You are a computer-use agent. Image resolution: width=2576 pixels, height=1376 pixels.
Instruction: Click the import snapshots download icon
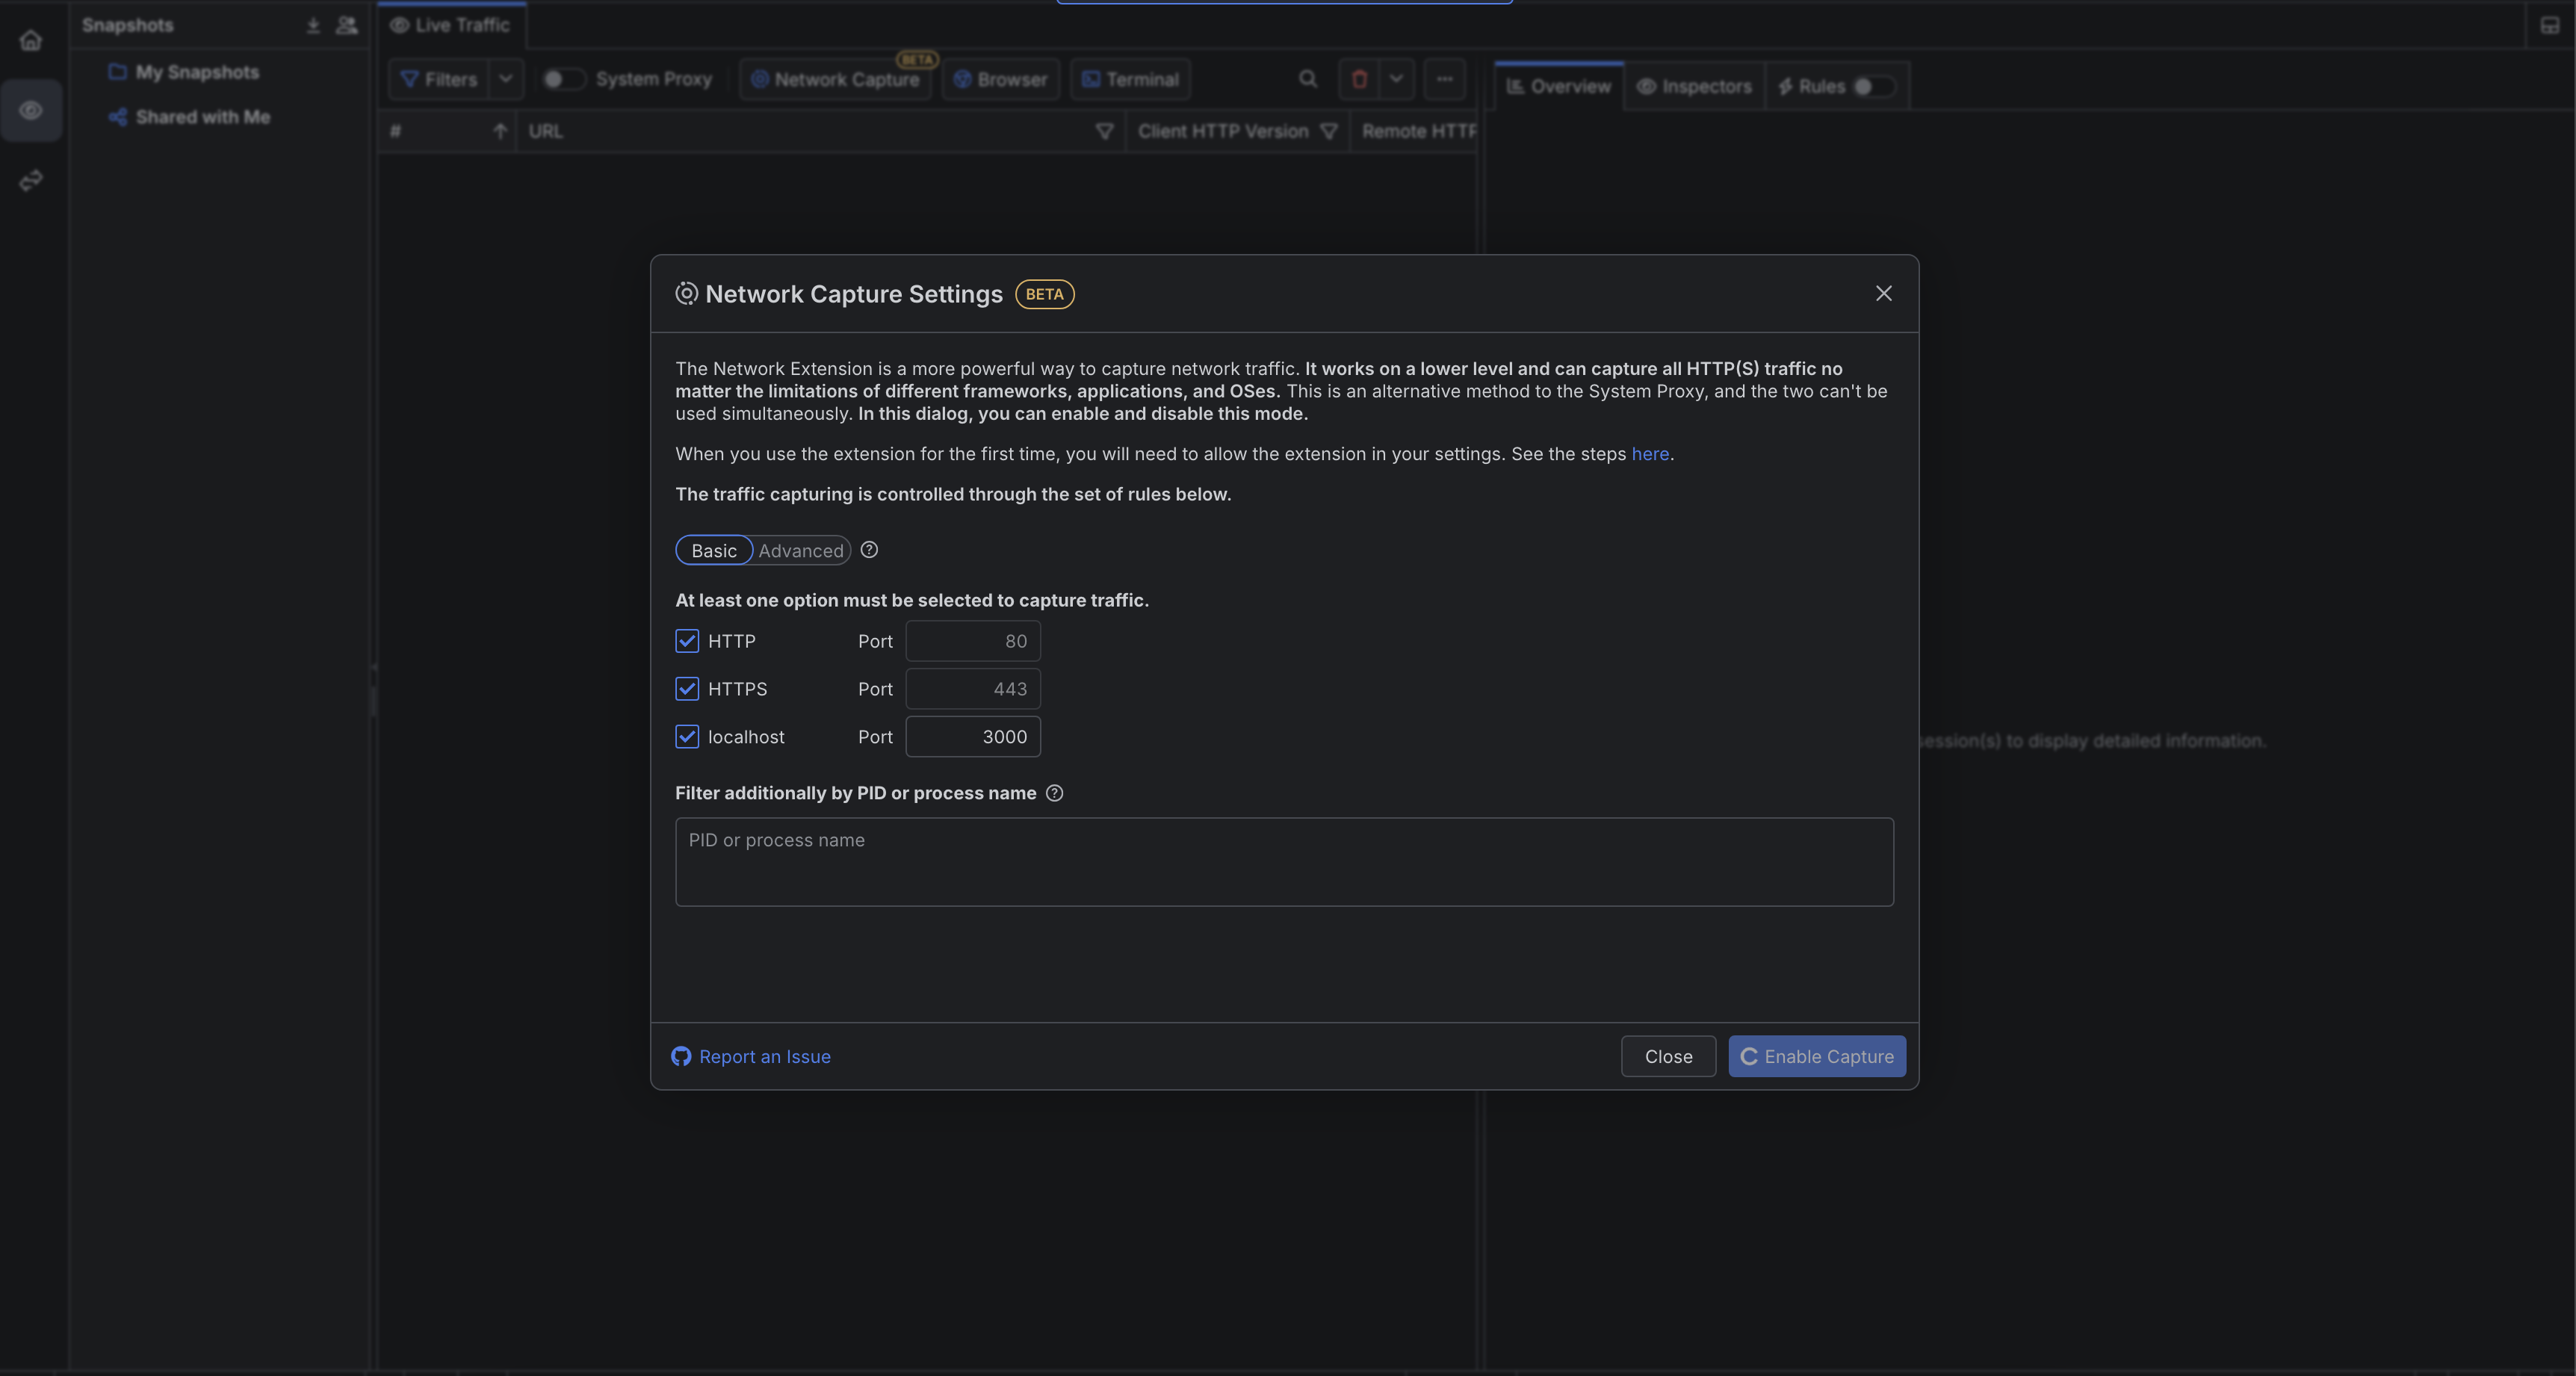pyautogui.click(x=313, y=25)
